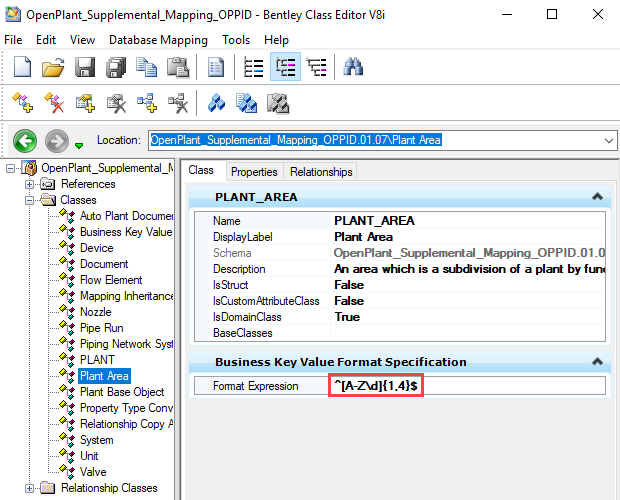Select the highlighted tree view icon
The width and height of the screenshot is (620, 500).
click(x=285, y=67)
